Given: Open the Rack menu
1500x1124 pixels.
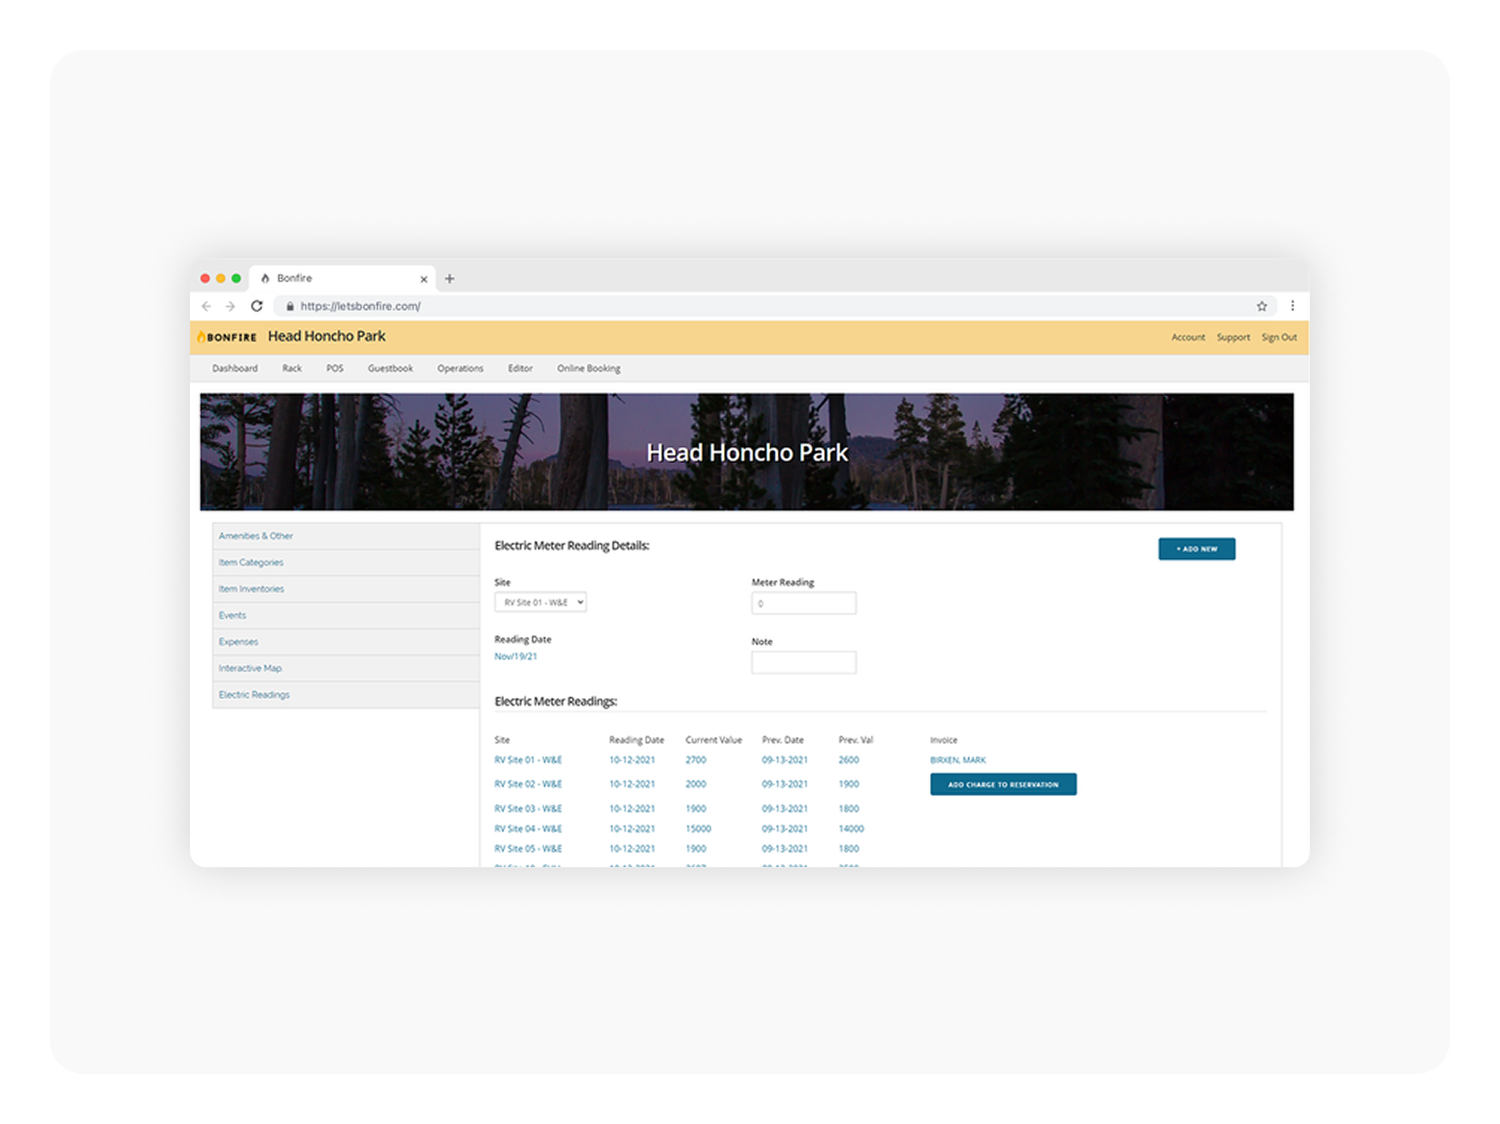Looking at the screenshot, I should (x=292, y=369).
